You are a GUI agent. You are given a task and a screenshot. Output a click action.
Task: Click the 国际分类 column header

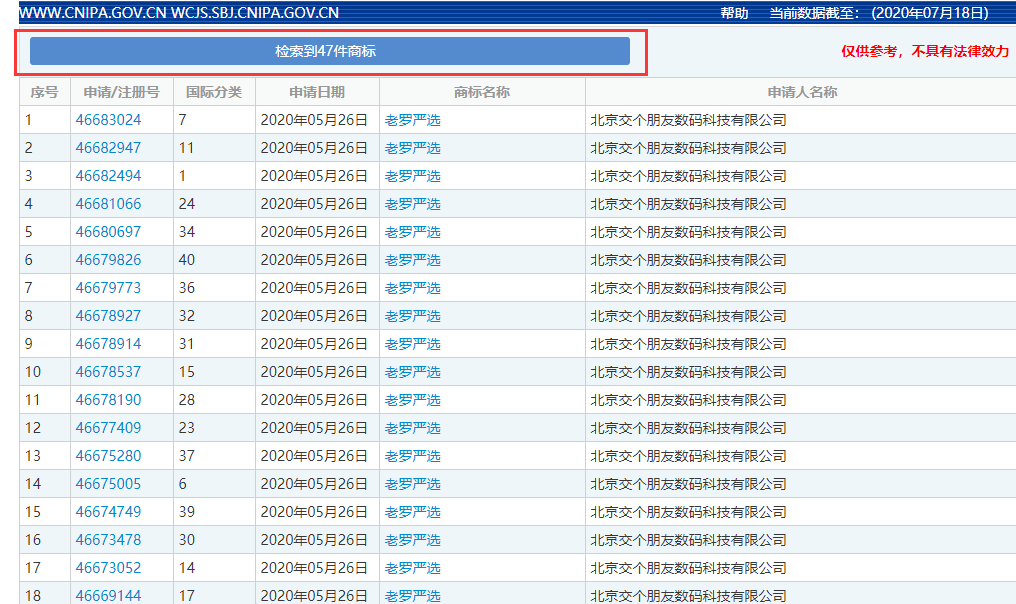click(x=214, y=92)
